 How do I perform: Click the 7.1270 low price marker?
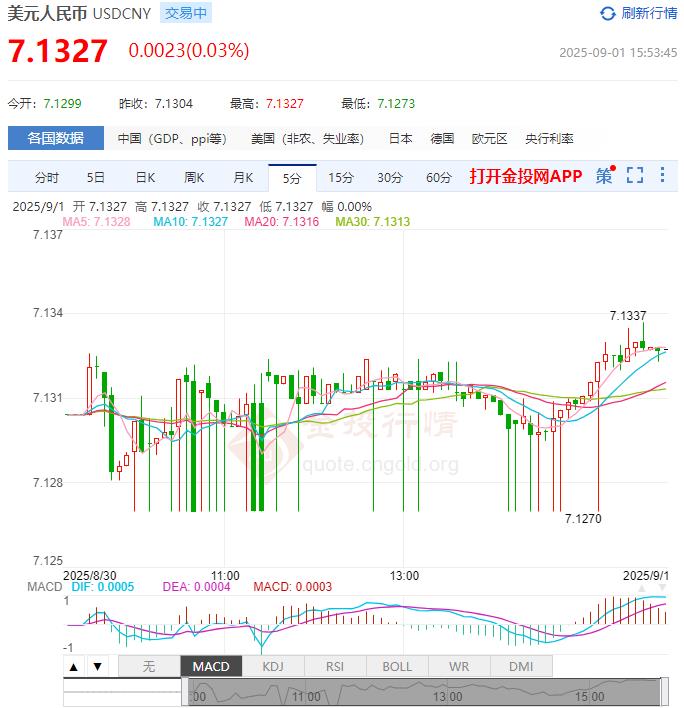(583, 518)
